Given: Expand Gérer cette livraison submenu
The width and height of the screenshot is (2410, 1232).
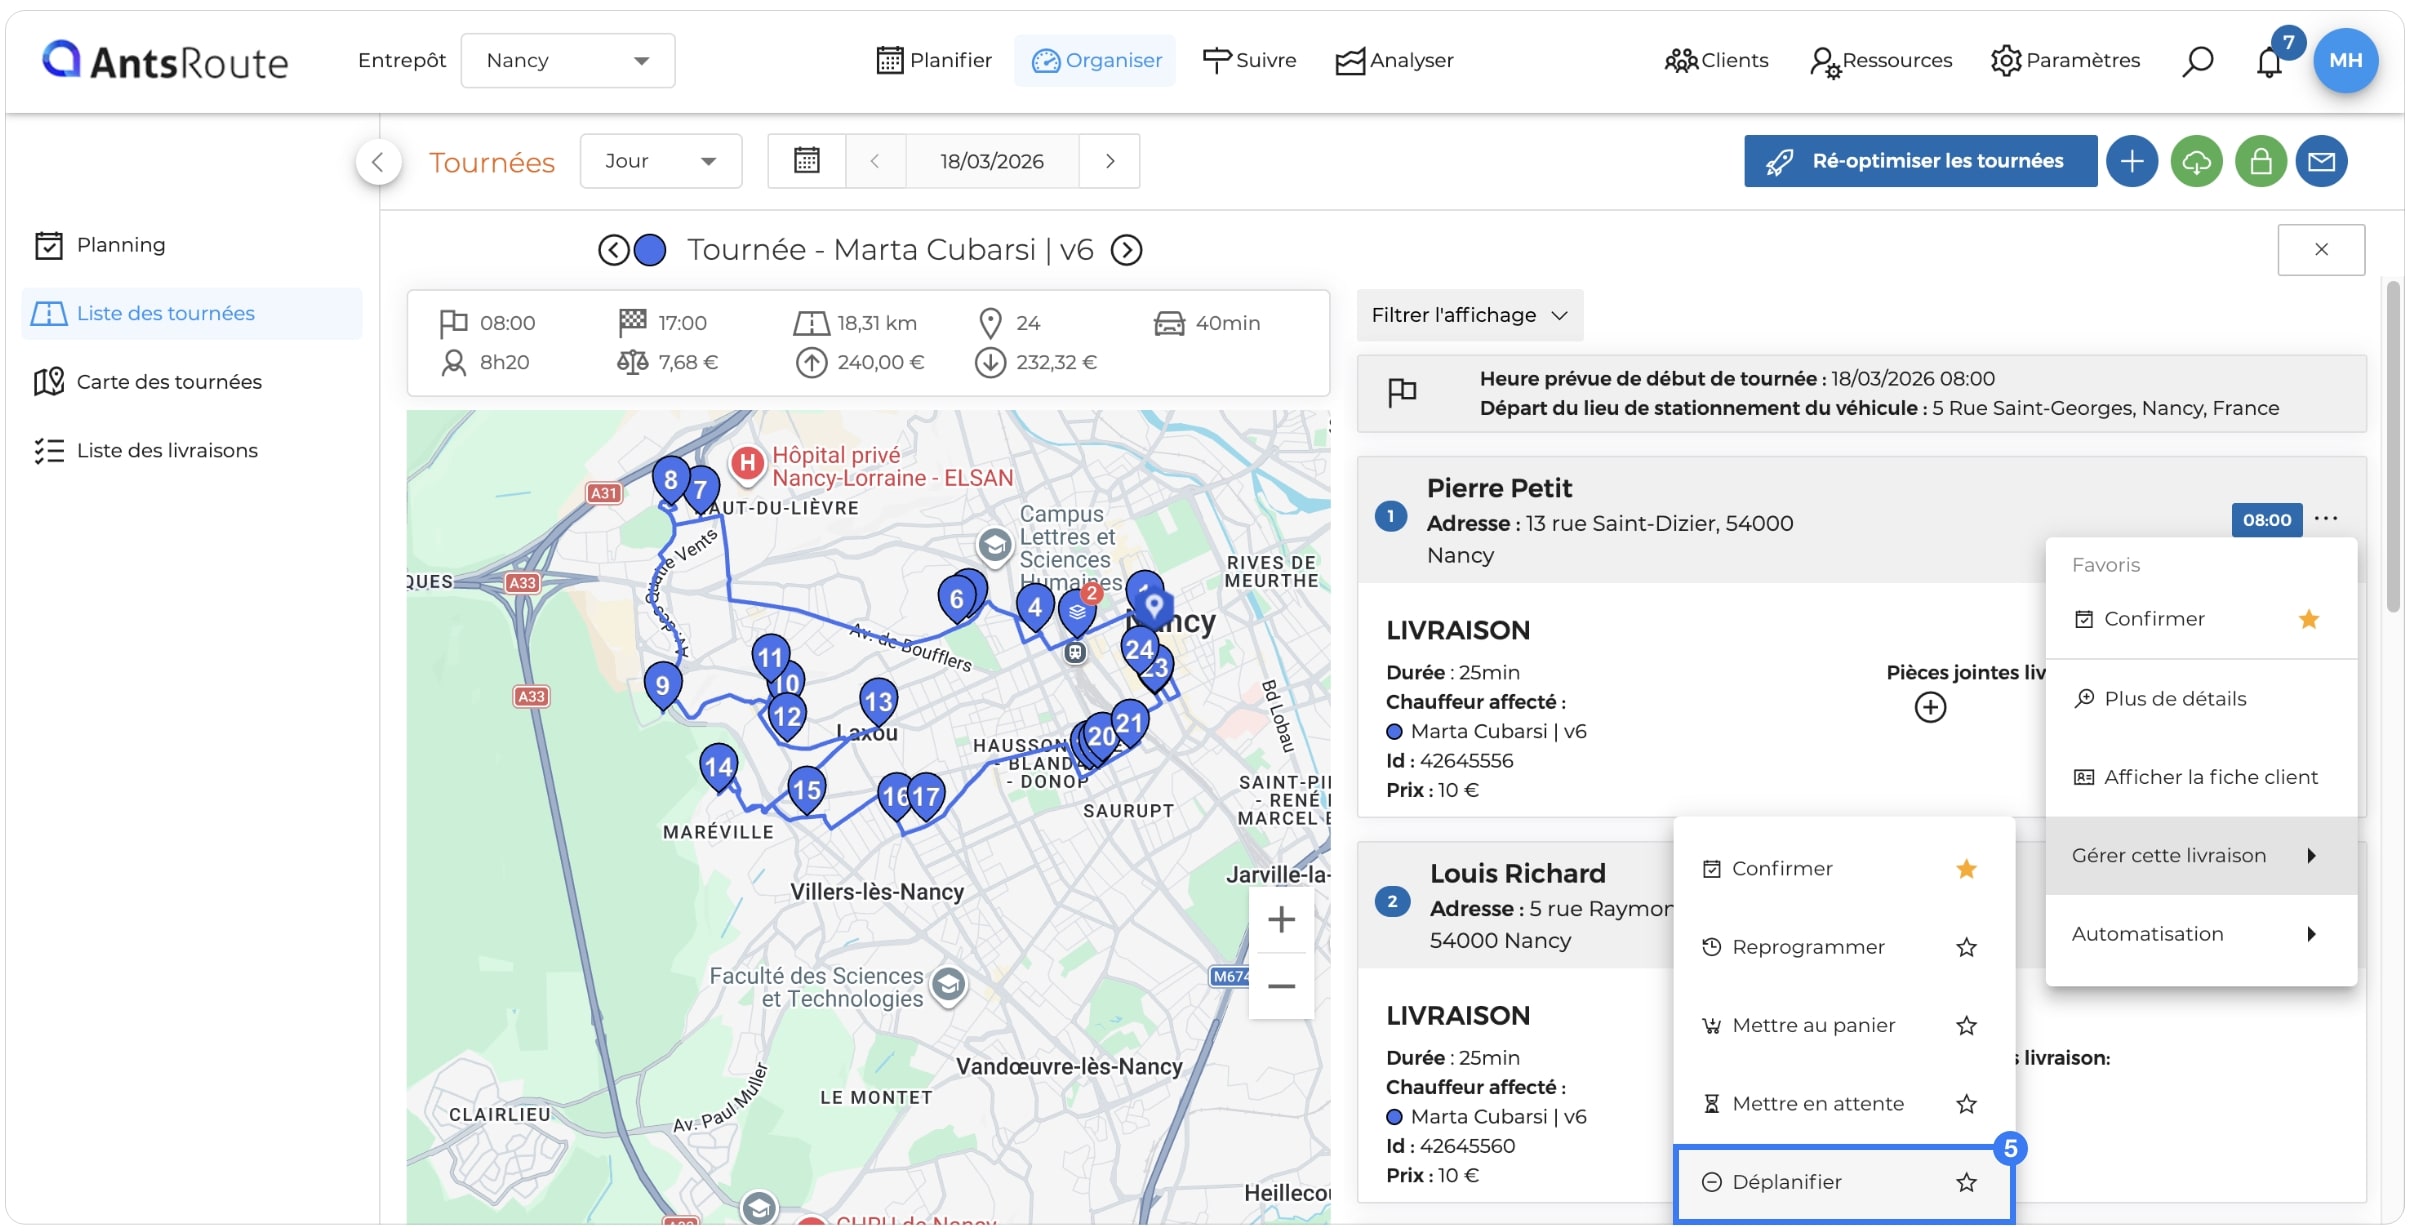Looking at the screenshot, I should pyautogui.click(x=2201, y=856).
